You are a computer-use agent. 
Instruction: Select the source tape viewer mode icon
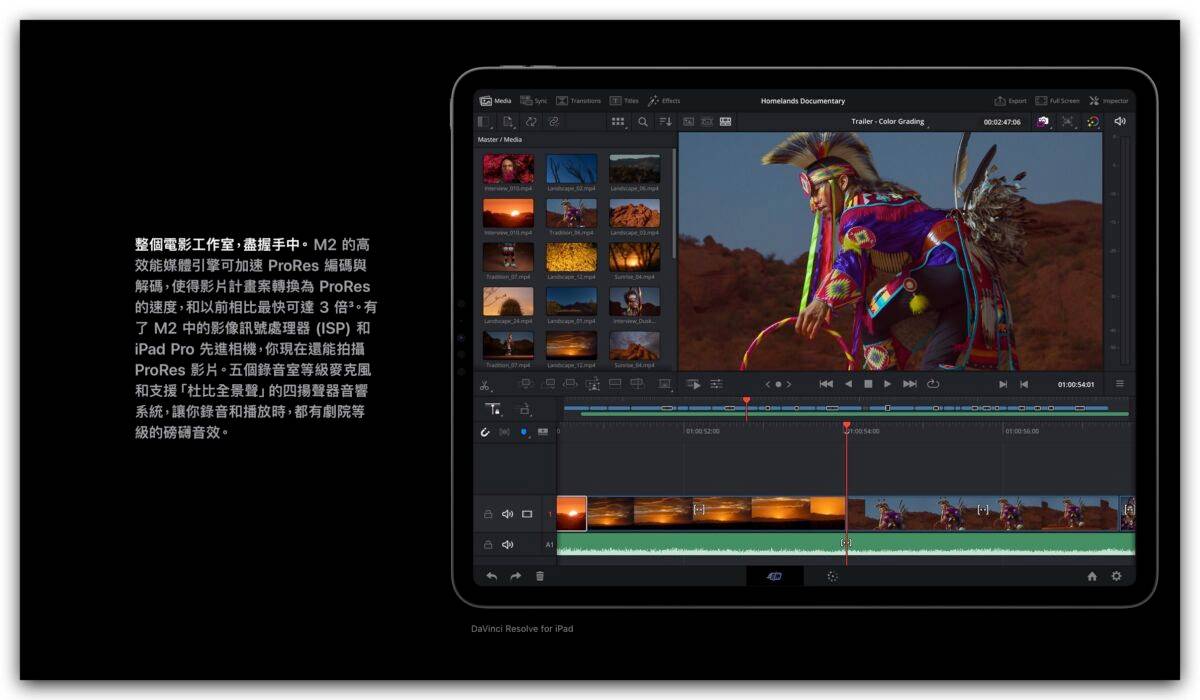(x=707, y=122)
